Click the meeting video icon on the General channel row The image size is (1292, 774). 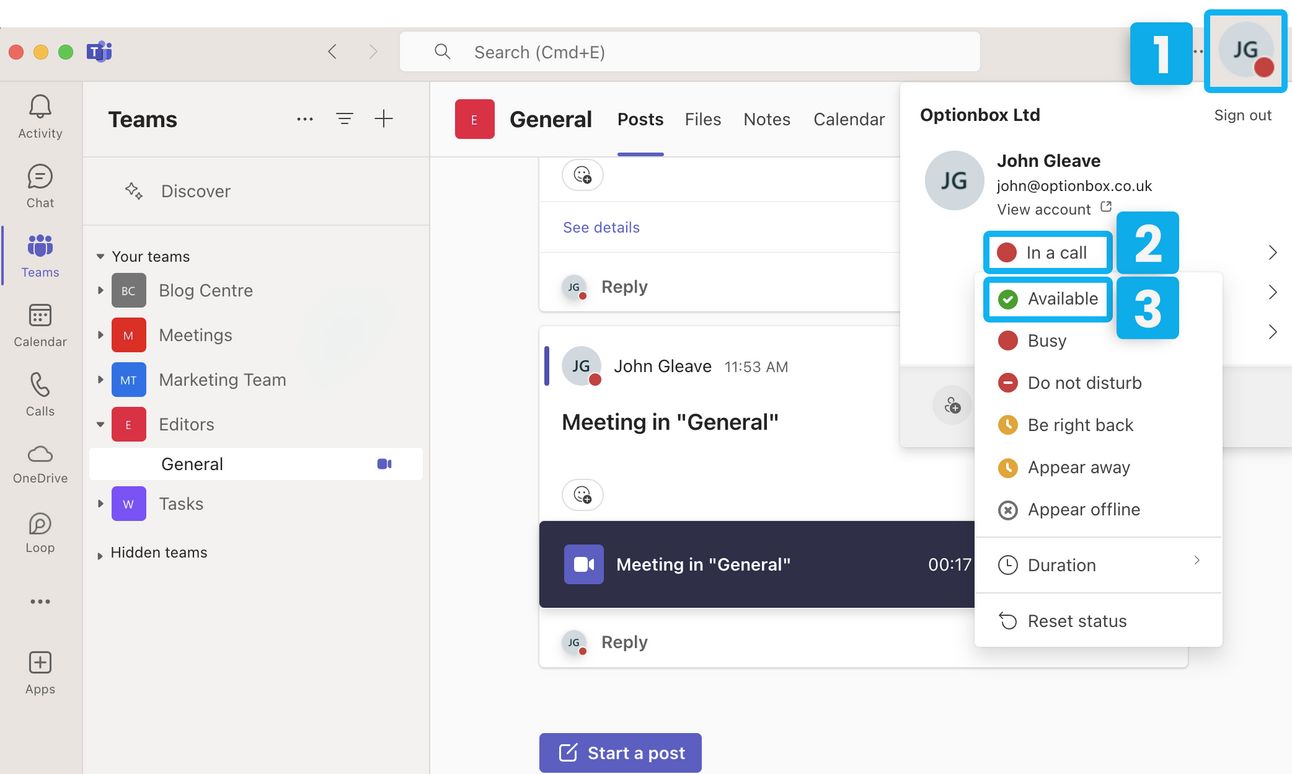(x=384, y=464)
